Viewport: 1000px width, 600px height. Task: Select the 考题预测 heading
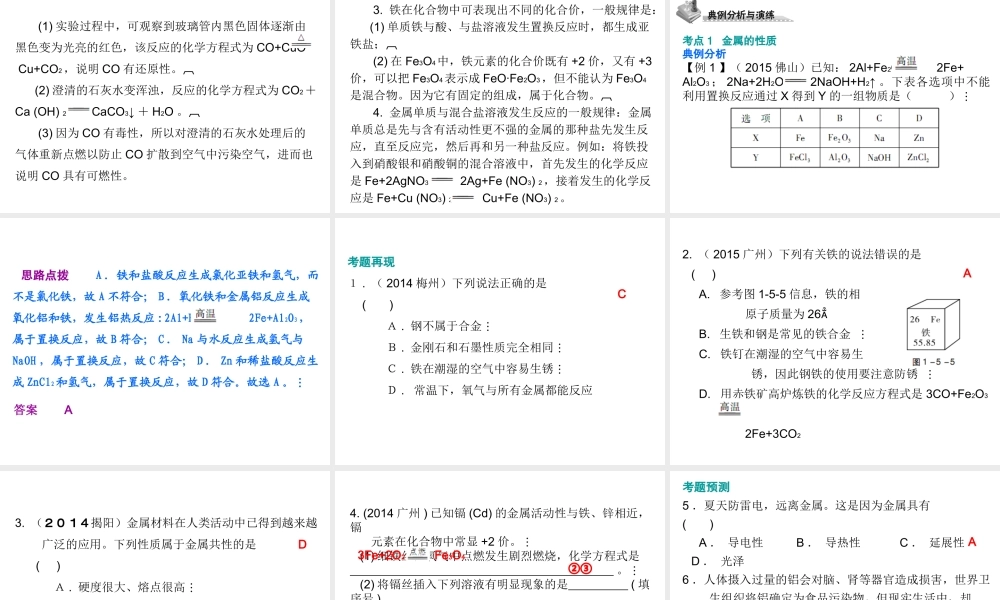click(706, 487)
